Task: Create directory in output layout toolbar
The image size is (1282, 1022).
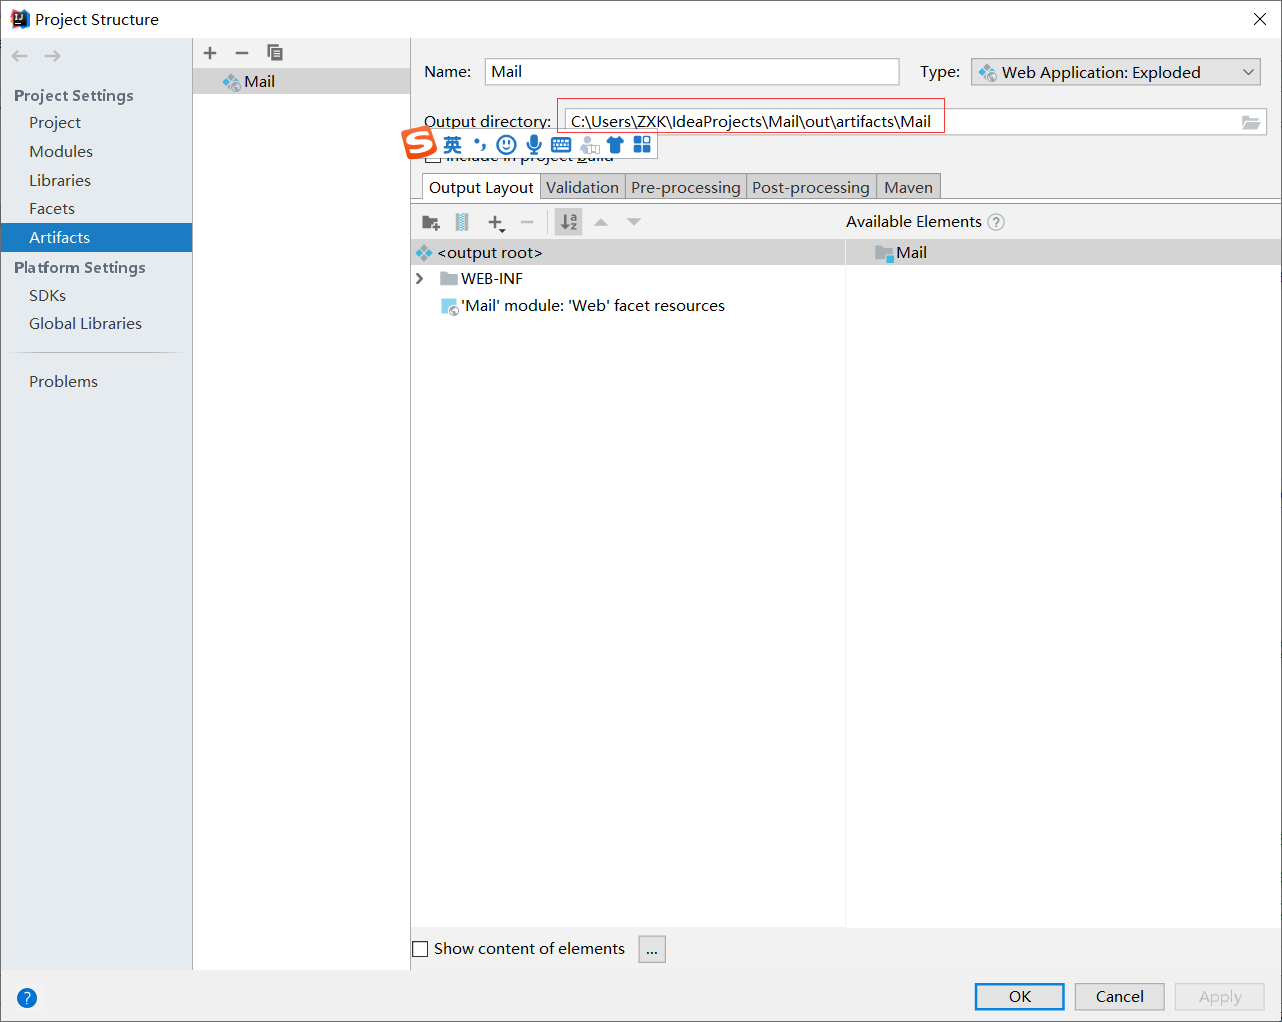Action: pos(431,222)
